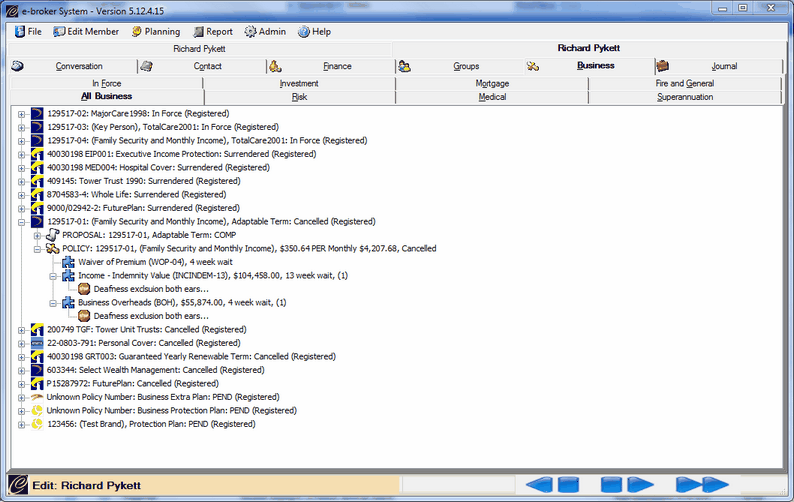Click the Whole Life policy provider icon
Screen dimensions: 794x502
pyautogui.click(x=36, y=195)
